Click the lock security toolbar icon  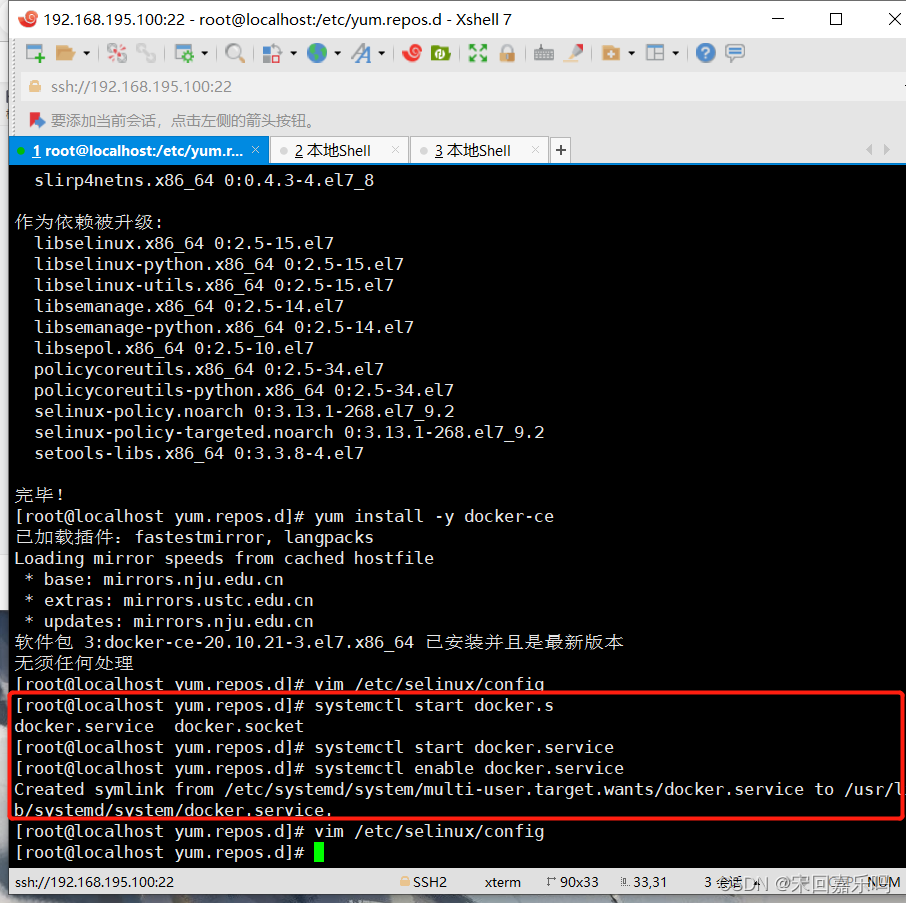pyautogui.click(x=506, y=52)
